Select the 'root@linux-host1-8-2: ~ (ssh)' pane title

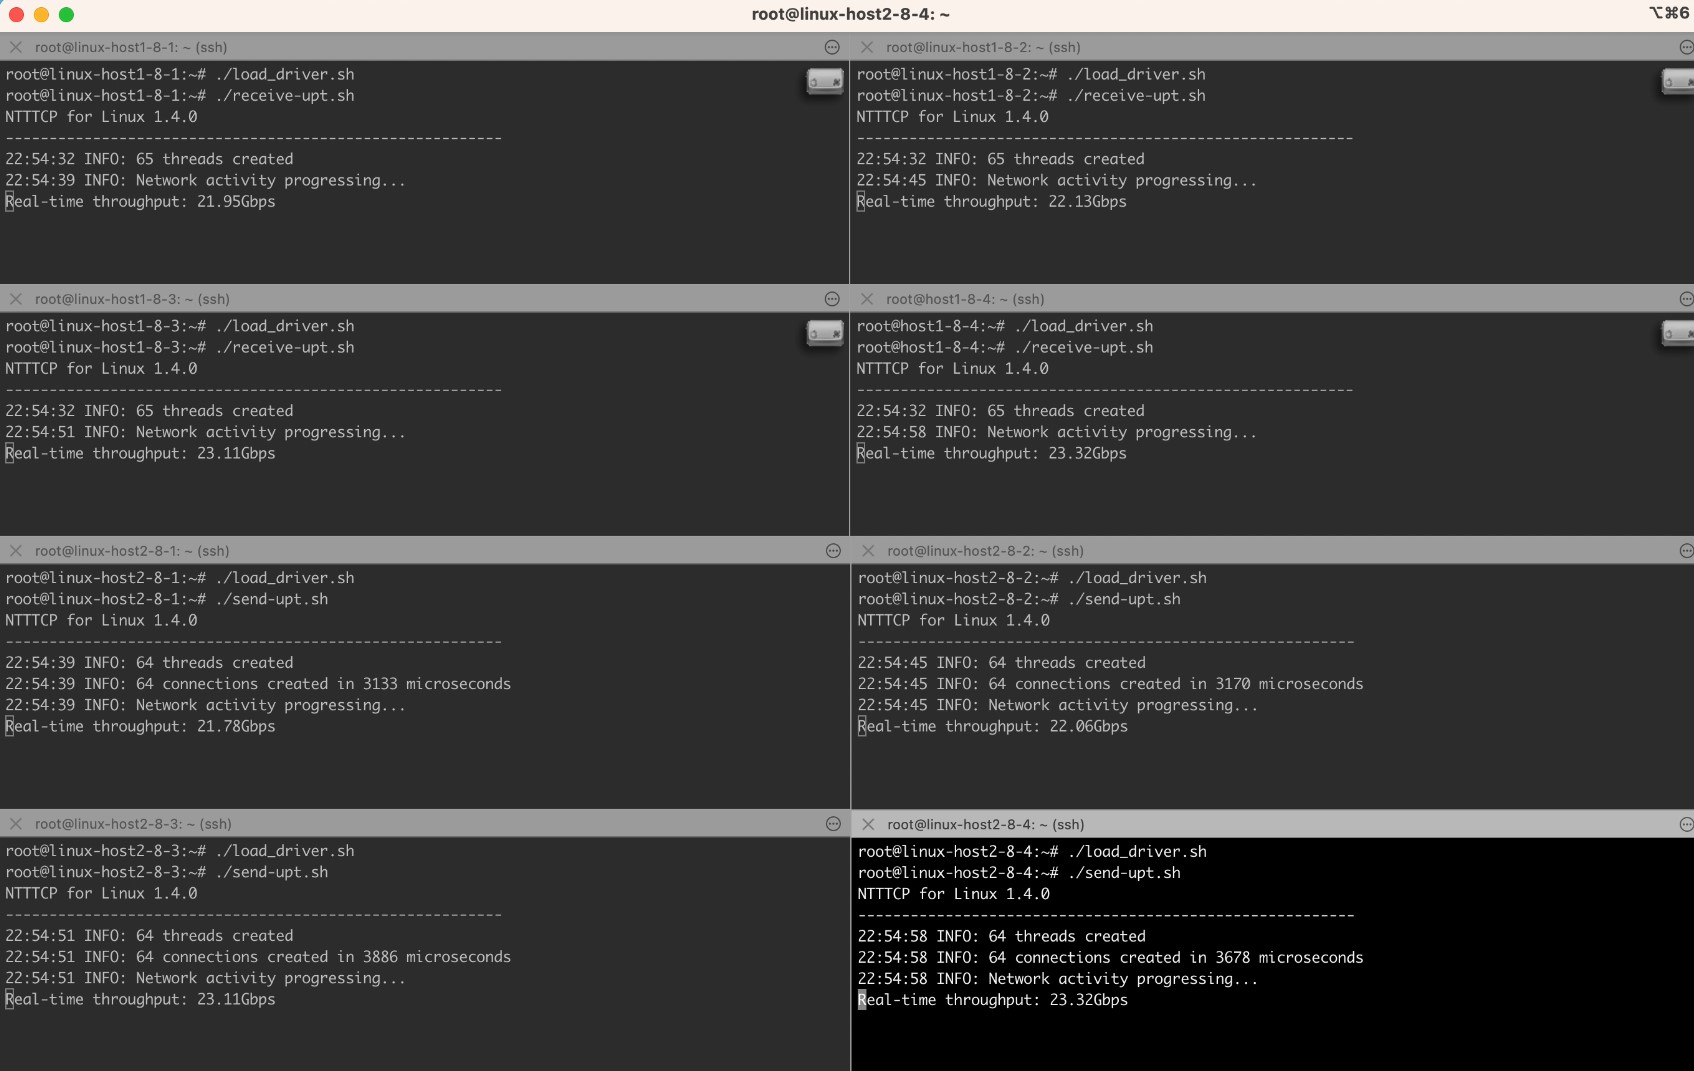(x=983, y=47)
